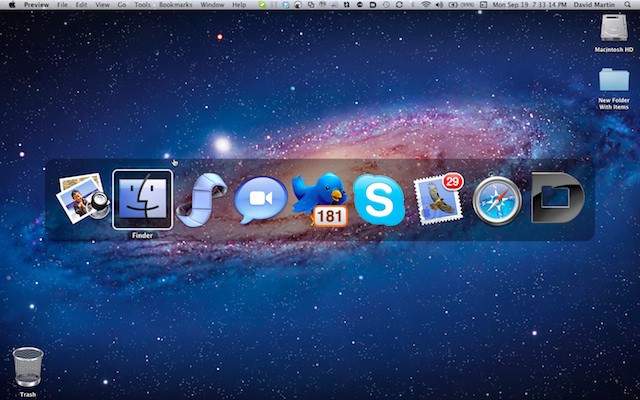The image size is (640, 400).
Task: Open Spotlight search magnifier
Action: (627, 5)
